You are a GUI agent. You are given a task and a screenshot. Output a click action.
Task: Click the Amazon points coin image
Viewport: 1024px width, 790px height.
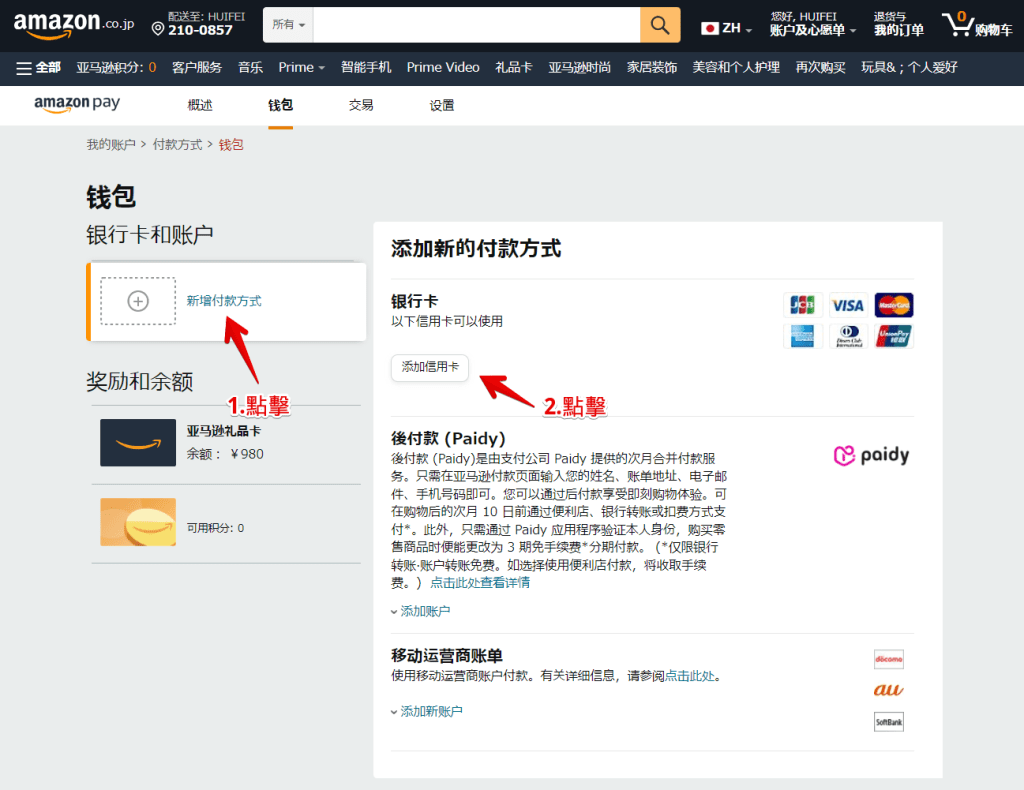click(x=138, y=522)
